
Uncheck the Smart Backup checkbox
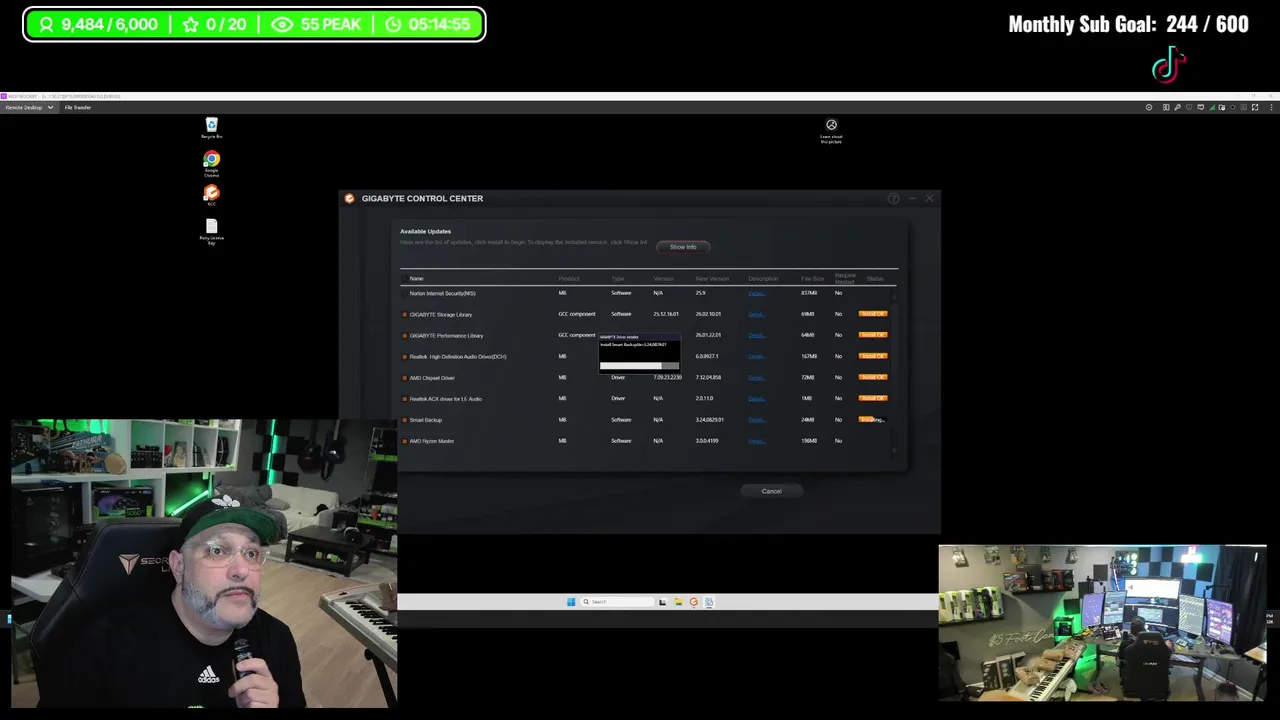[404, 420]
